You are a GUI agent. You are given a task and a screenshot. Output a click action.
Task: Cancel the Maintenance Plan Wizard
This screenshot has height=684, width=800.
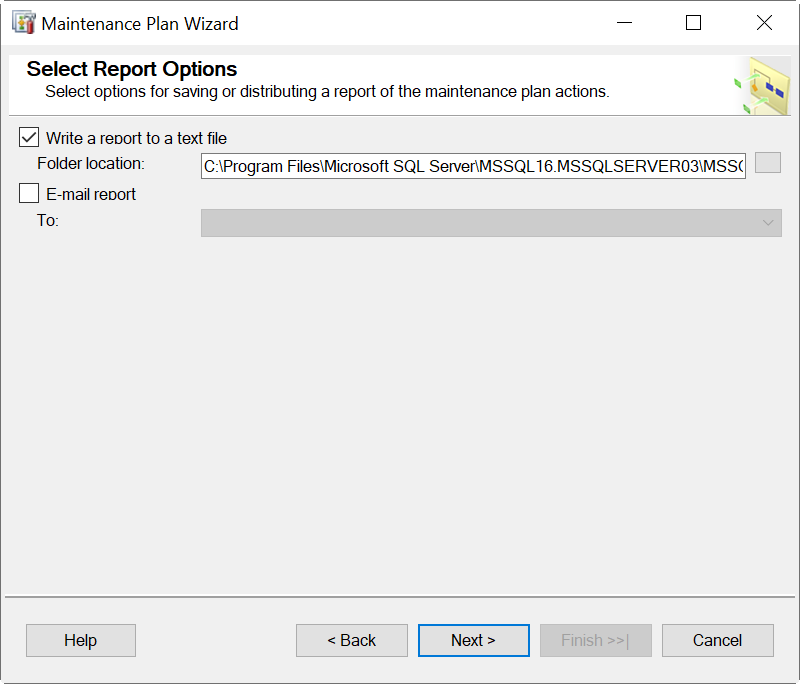tap(717, 640)
